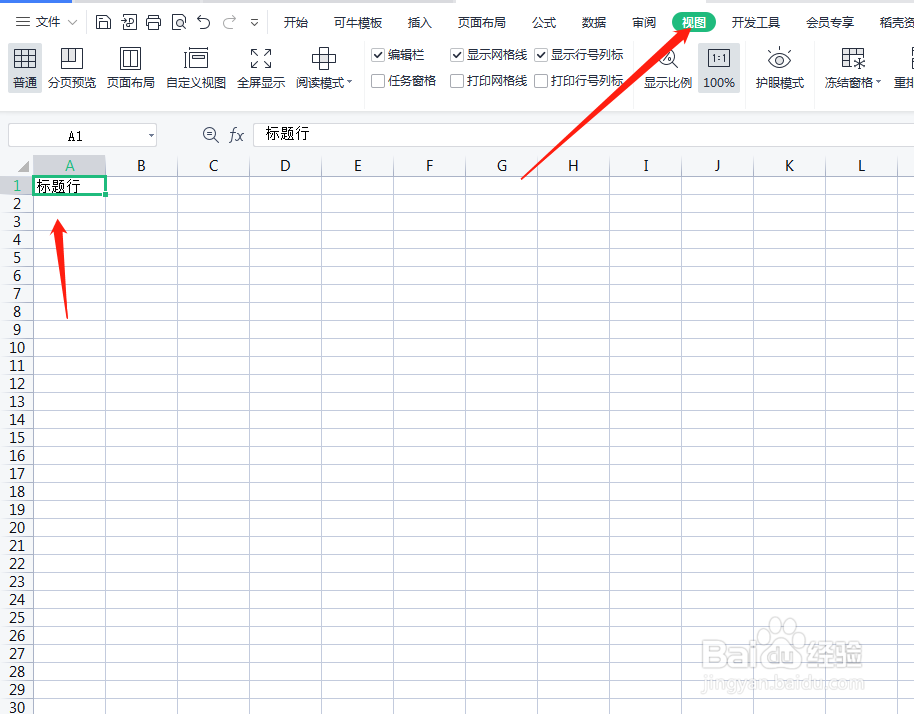The width and height of the screenshot is (914, 714).
Task: Select row 1 header
Action: click(x=16, y=186)
